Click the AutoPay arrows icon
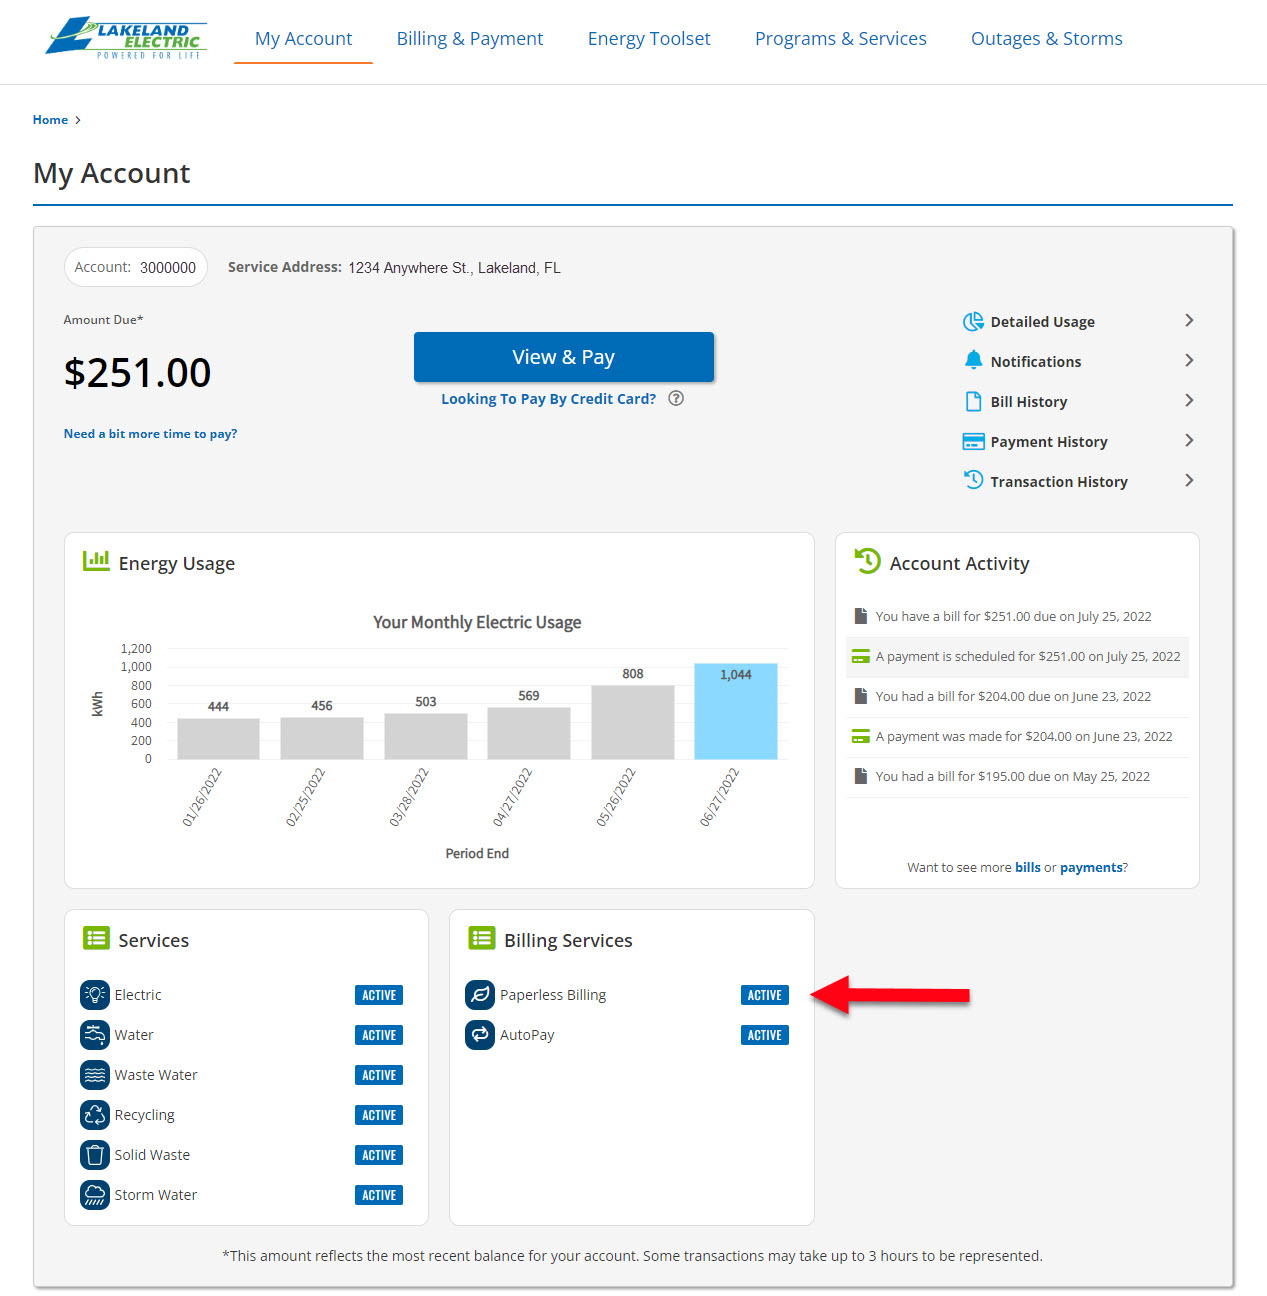The height and width of the screenshot is (1296, 1267). (x=480, y=1035)
